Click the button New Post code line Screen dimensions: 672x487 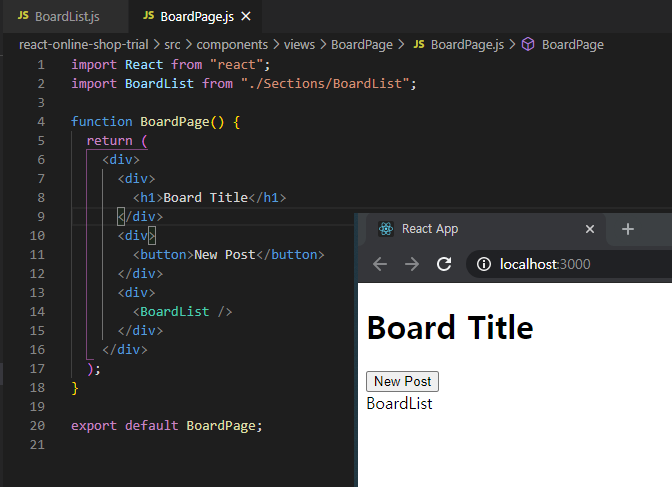(229, 255)
